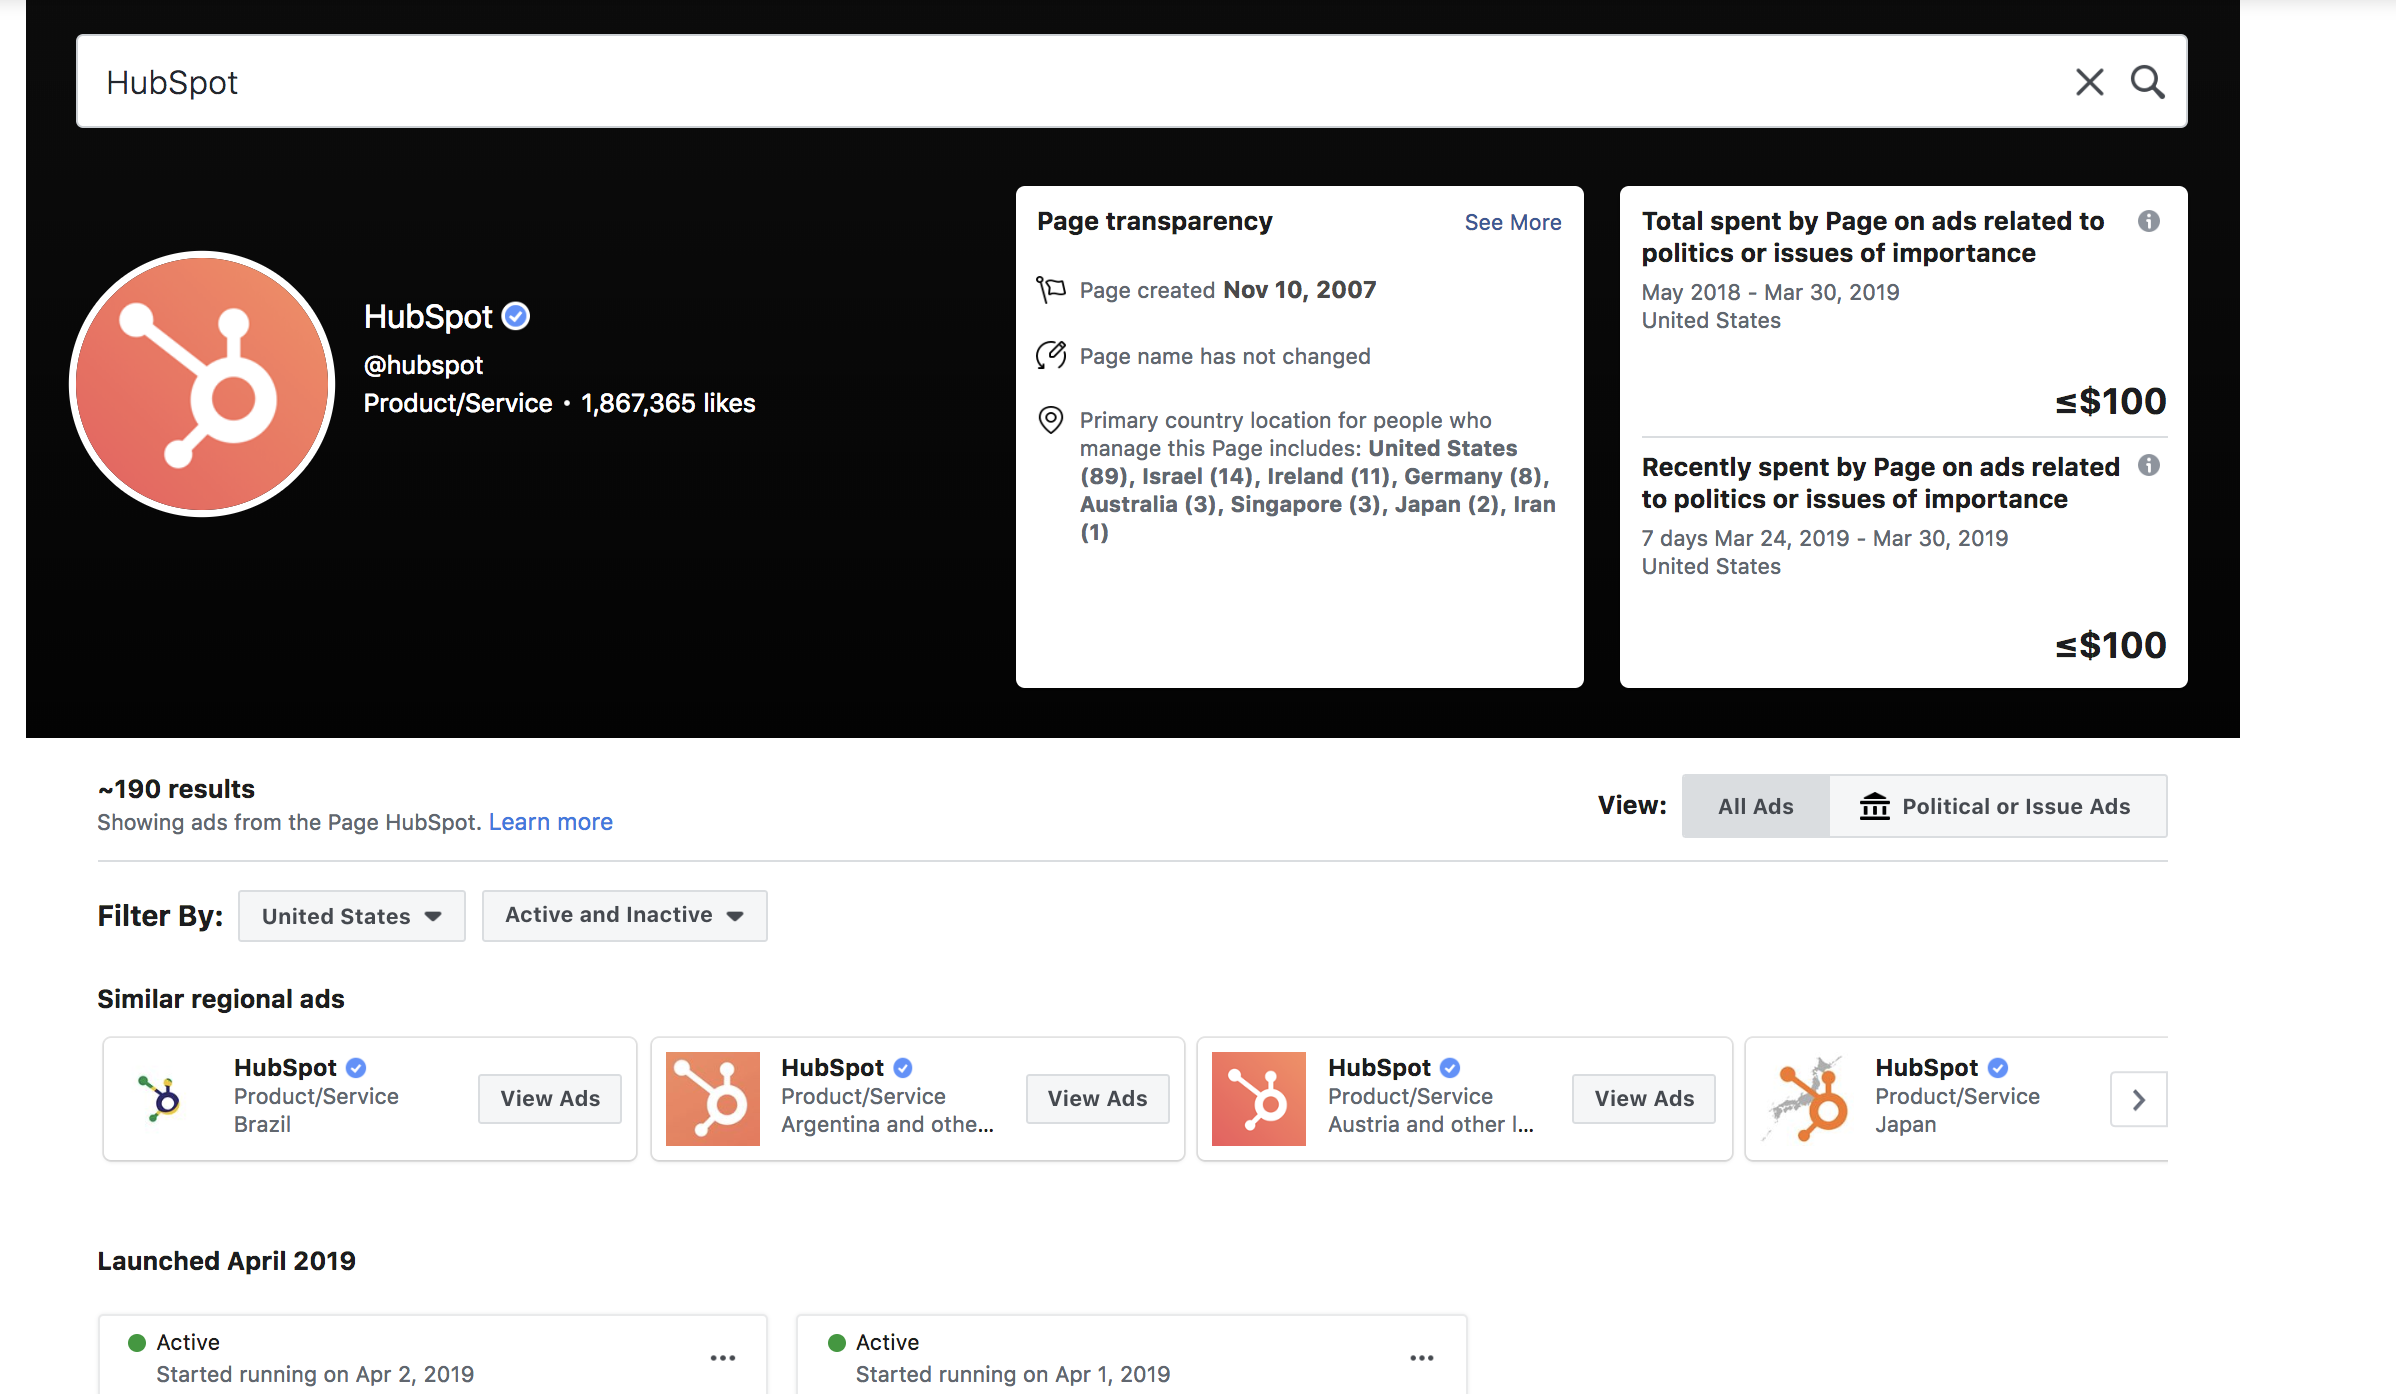
Task: Click the HubSpot Austria logo thumbnail
Action: click(1258, 1098)
